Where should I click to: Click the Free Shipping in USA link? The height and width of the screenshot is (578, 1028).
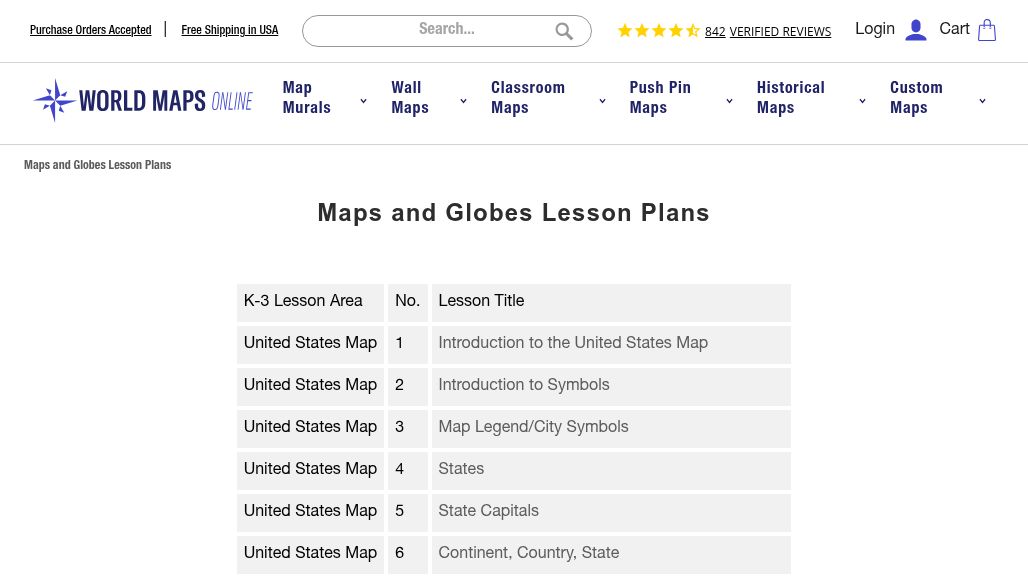tap(230, 30)
